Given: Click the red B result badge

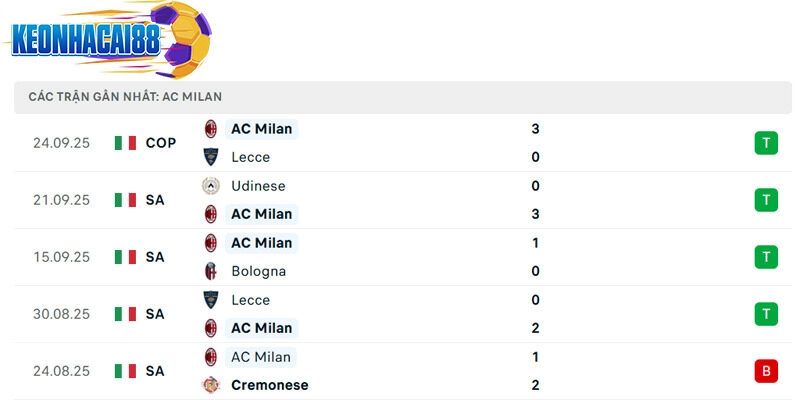Looking at the screenshot, I should point(766,371).
